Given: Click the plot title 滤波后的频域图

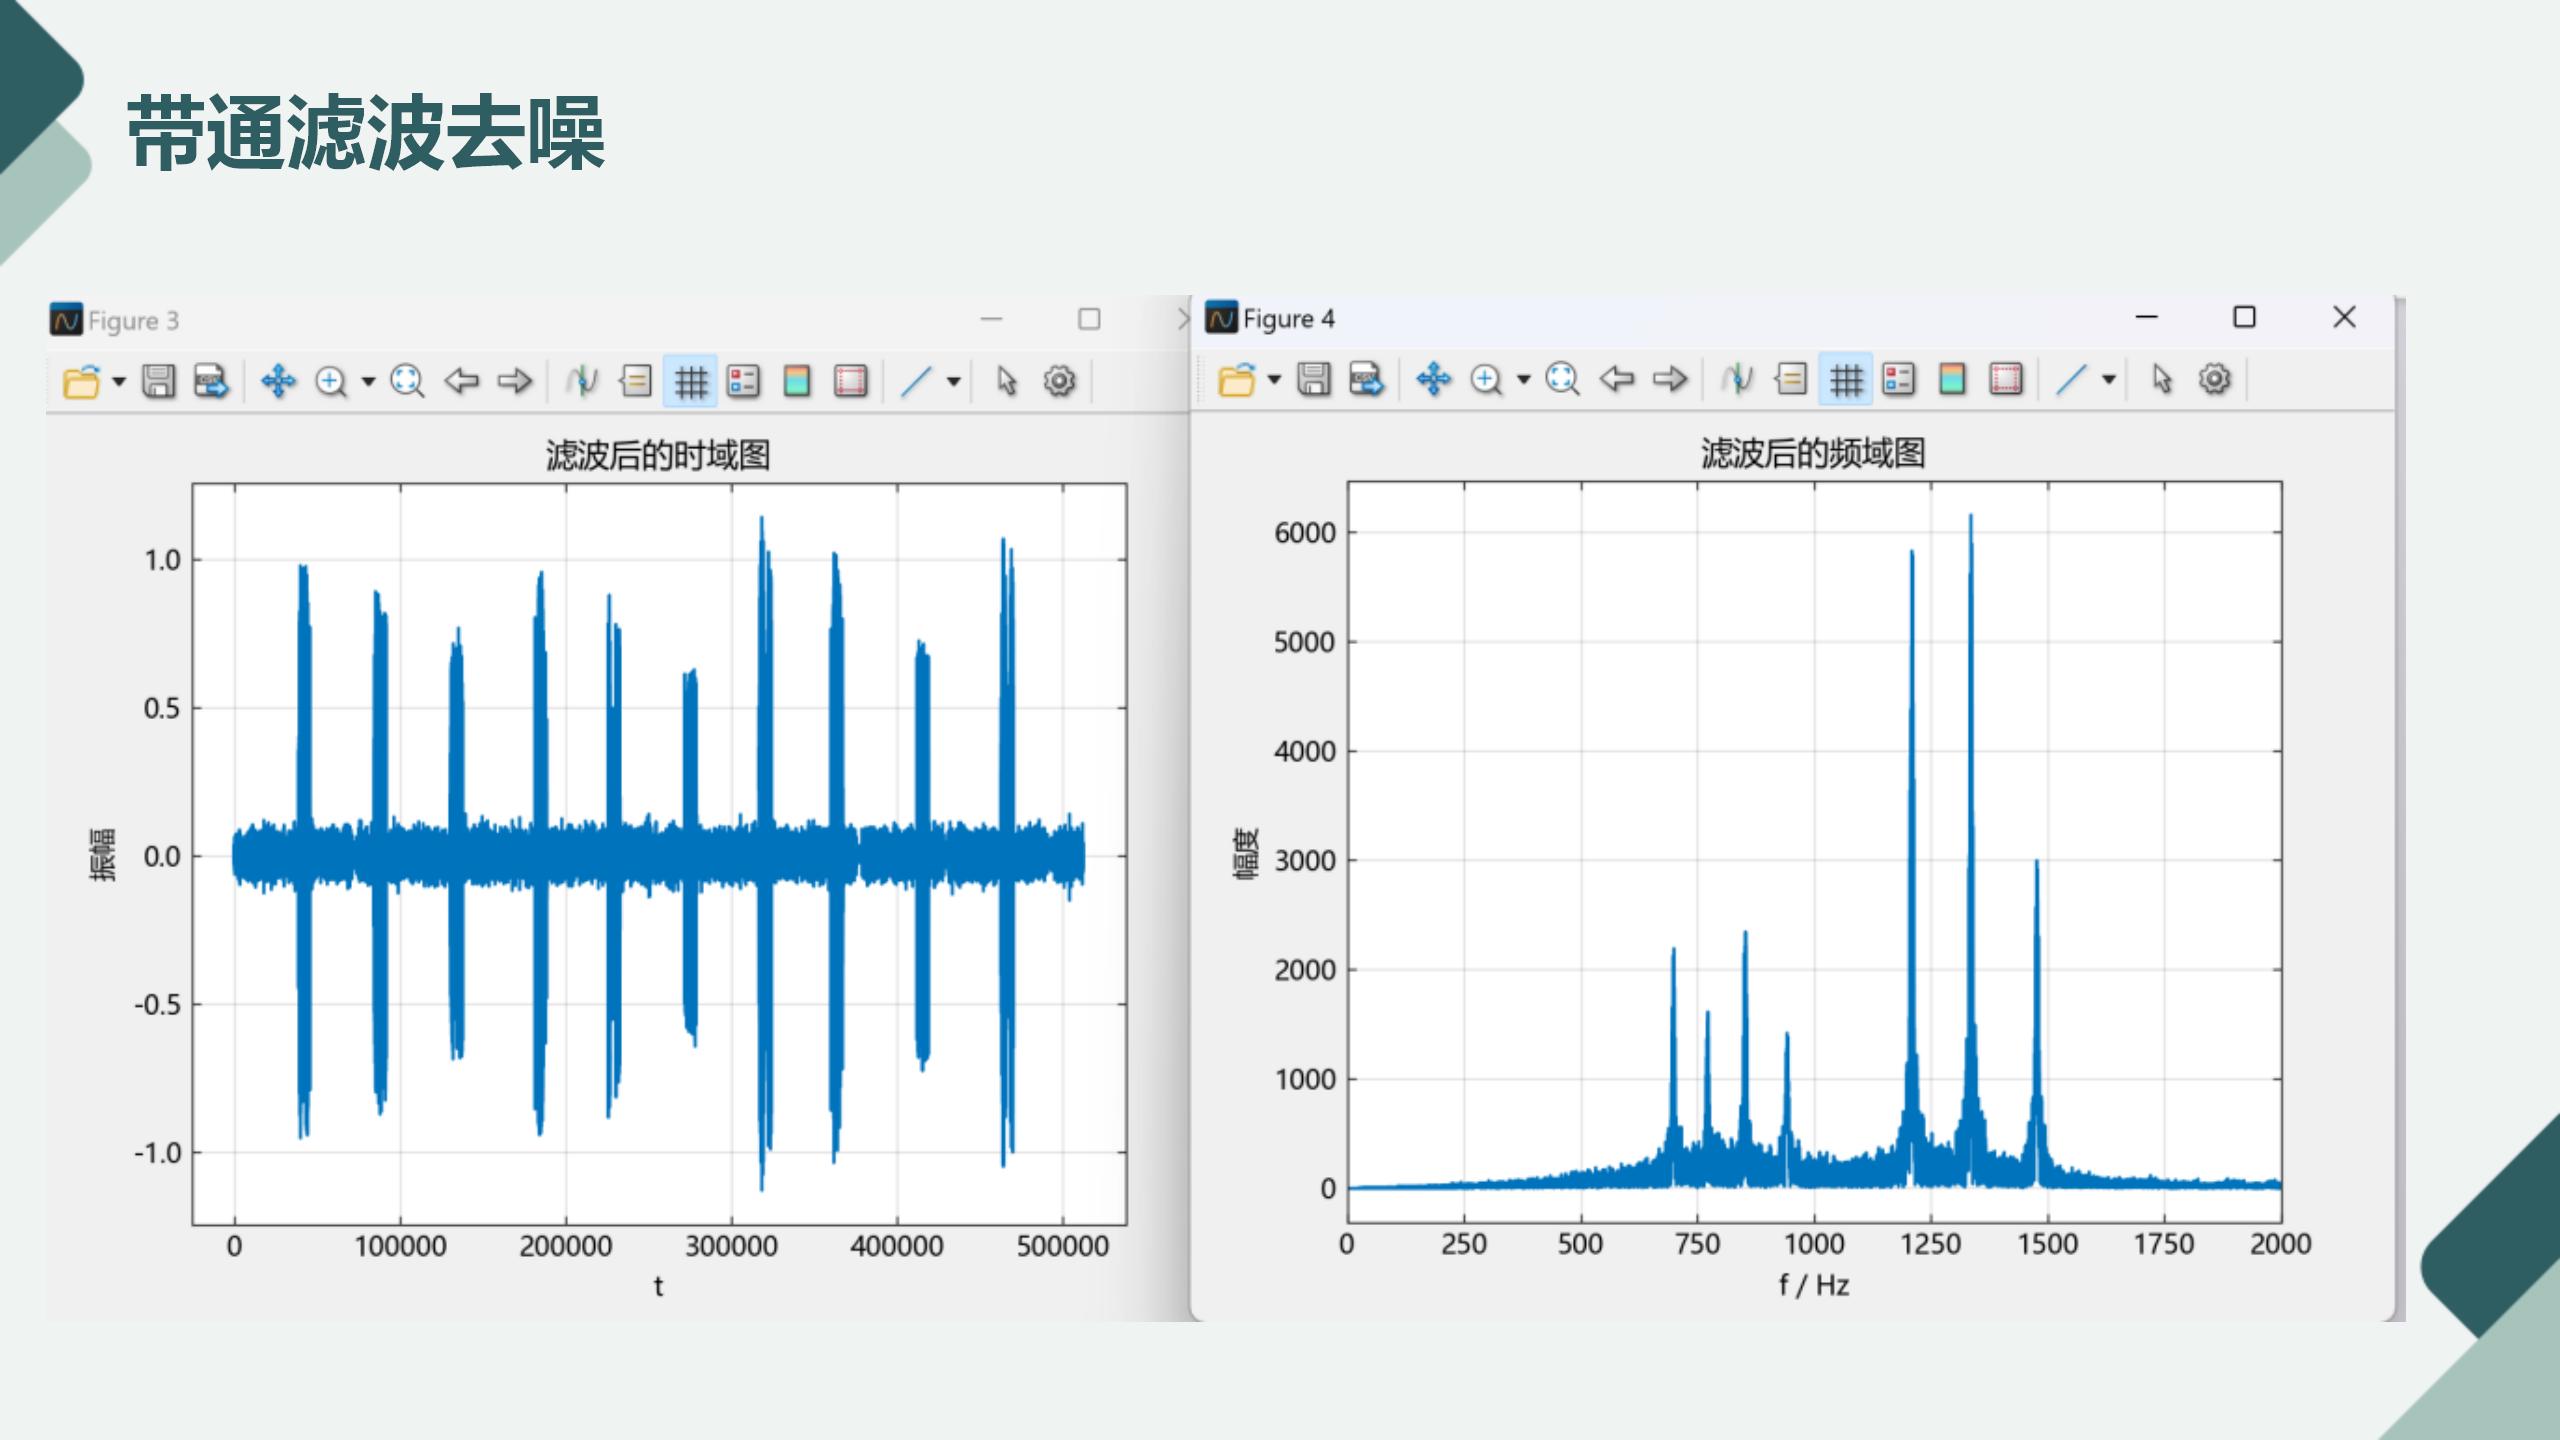Looking at the screenshot, I should coord(1813,453).
